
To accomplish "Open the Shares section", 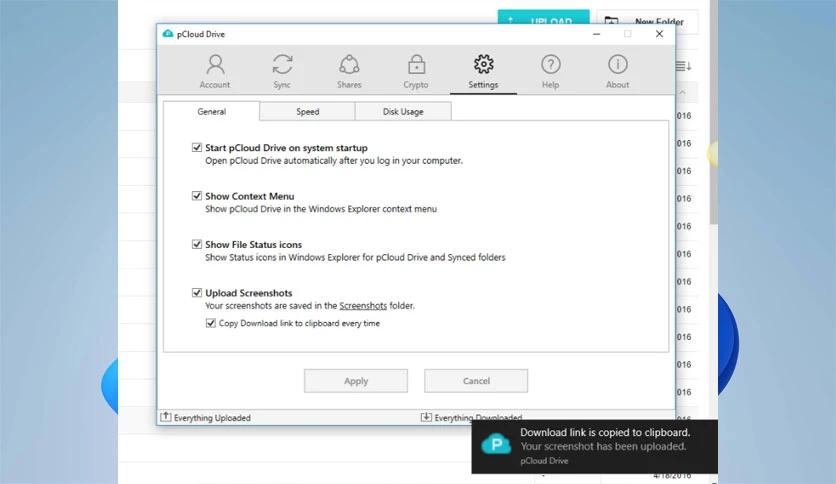I will (x=349, y=71).
